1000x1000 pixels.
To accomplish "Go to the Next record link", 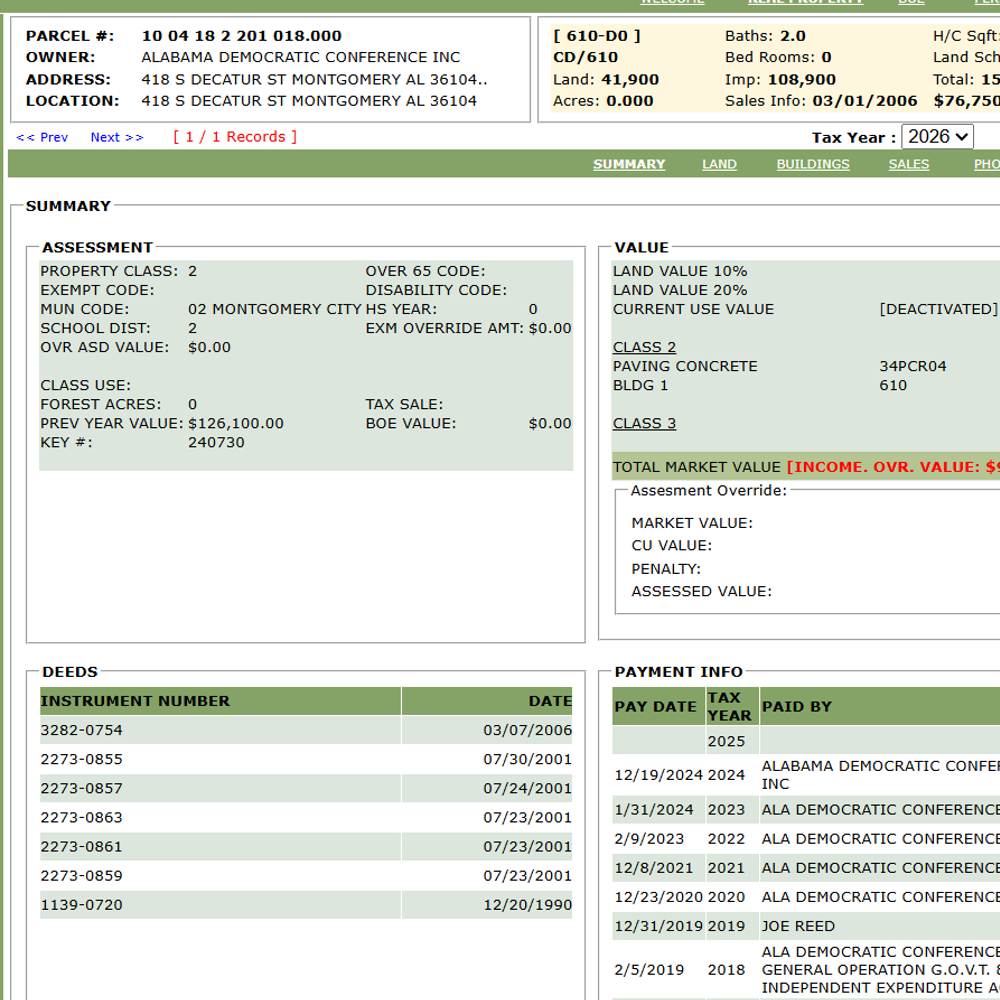I will [x=117, y=137].
